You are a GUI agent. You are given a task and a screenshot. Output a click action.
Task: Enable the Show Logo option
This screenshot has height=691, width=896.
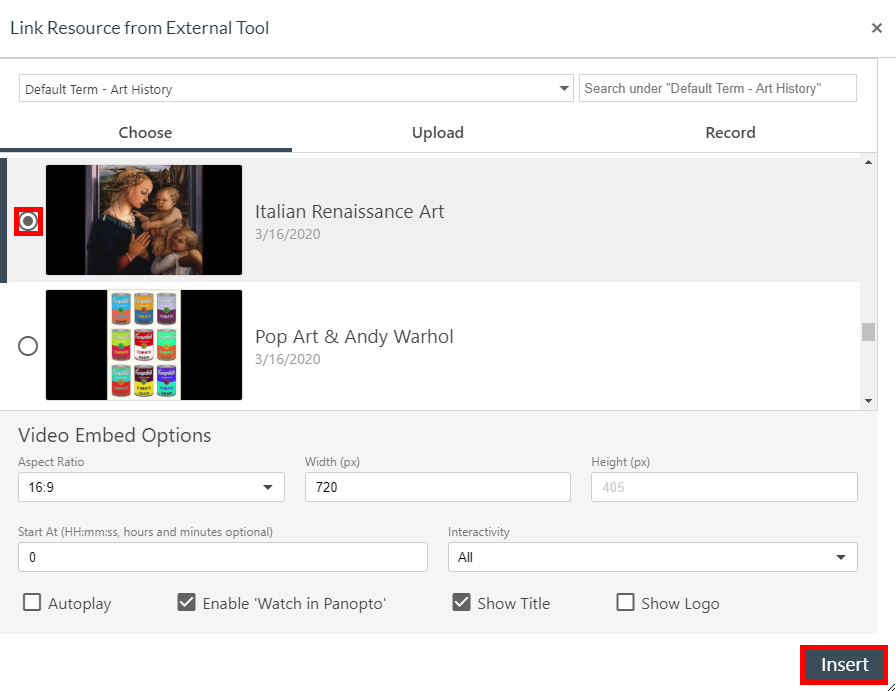pyautogui.click(x=626, y=602)
